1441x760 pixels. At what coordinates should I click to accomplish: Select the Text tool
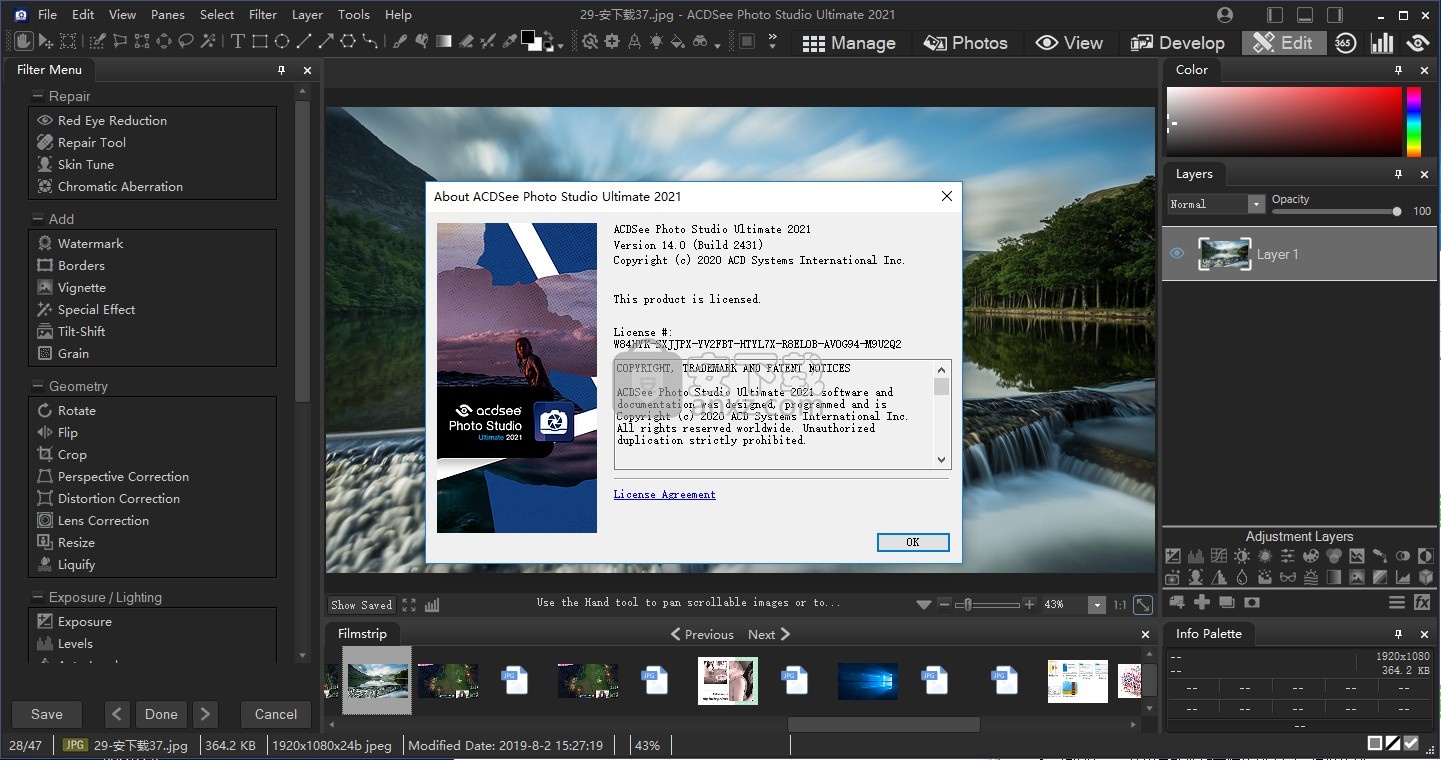click(x=237, y=42)
